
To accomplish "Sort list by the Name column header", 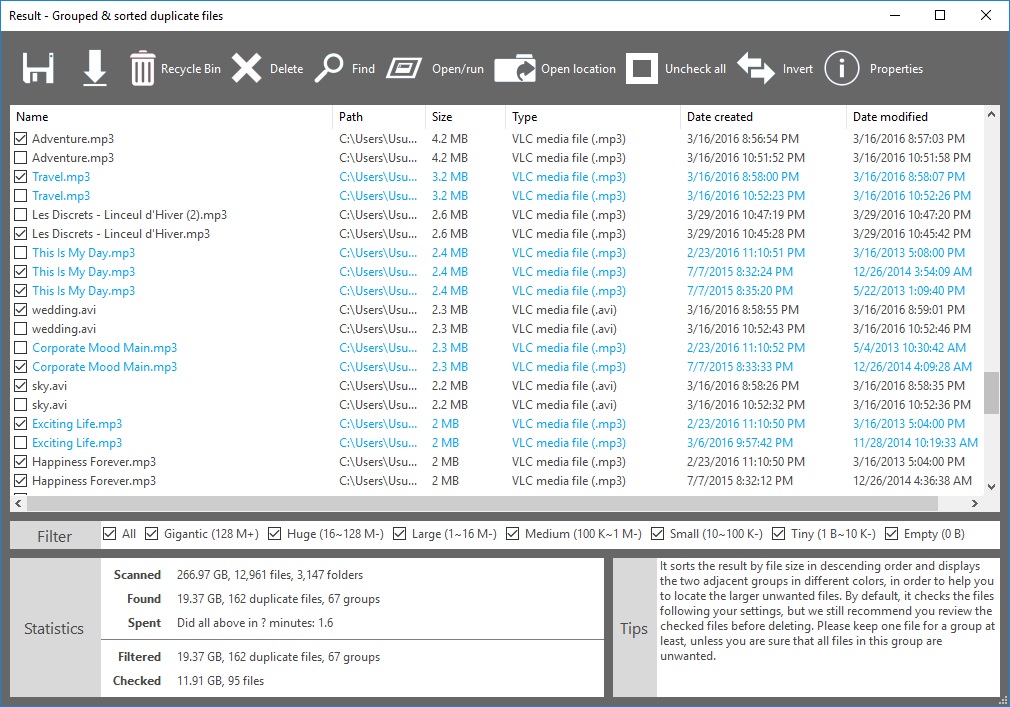I will (x=171, y=117).
